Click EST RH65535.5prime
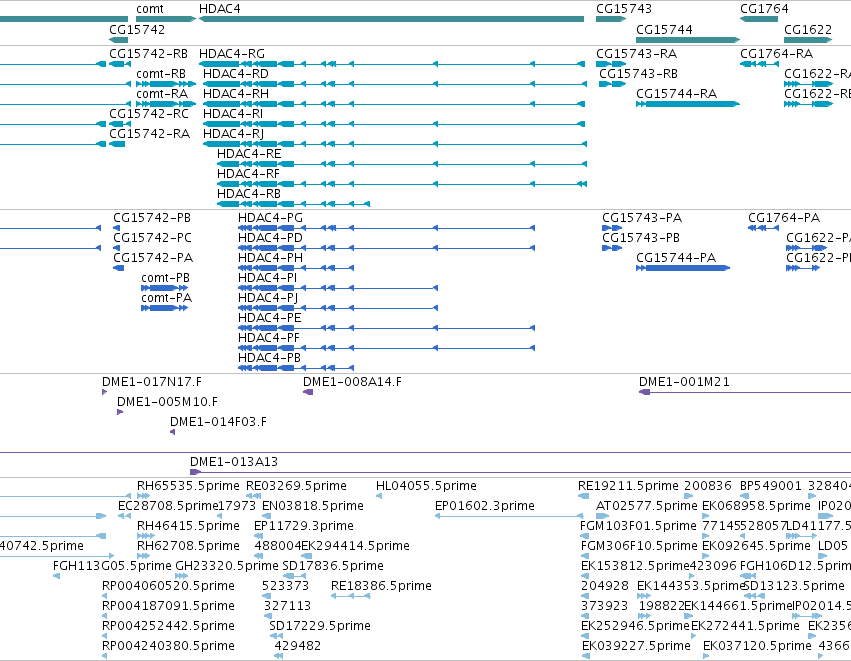This screenshot has height=661, width=851. tap(188, 486)
